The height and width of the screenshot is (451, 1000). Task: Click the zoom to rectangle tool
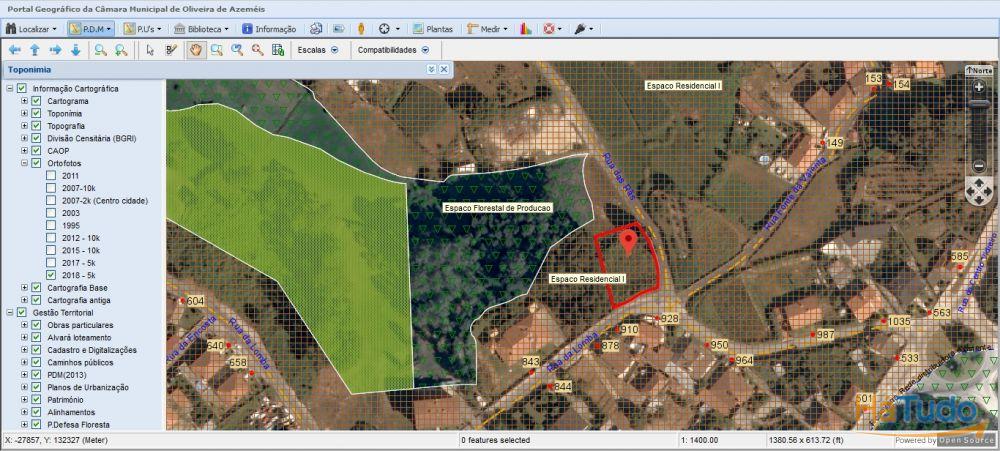click(216, 49)
